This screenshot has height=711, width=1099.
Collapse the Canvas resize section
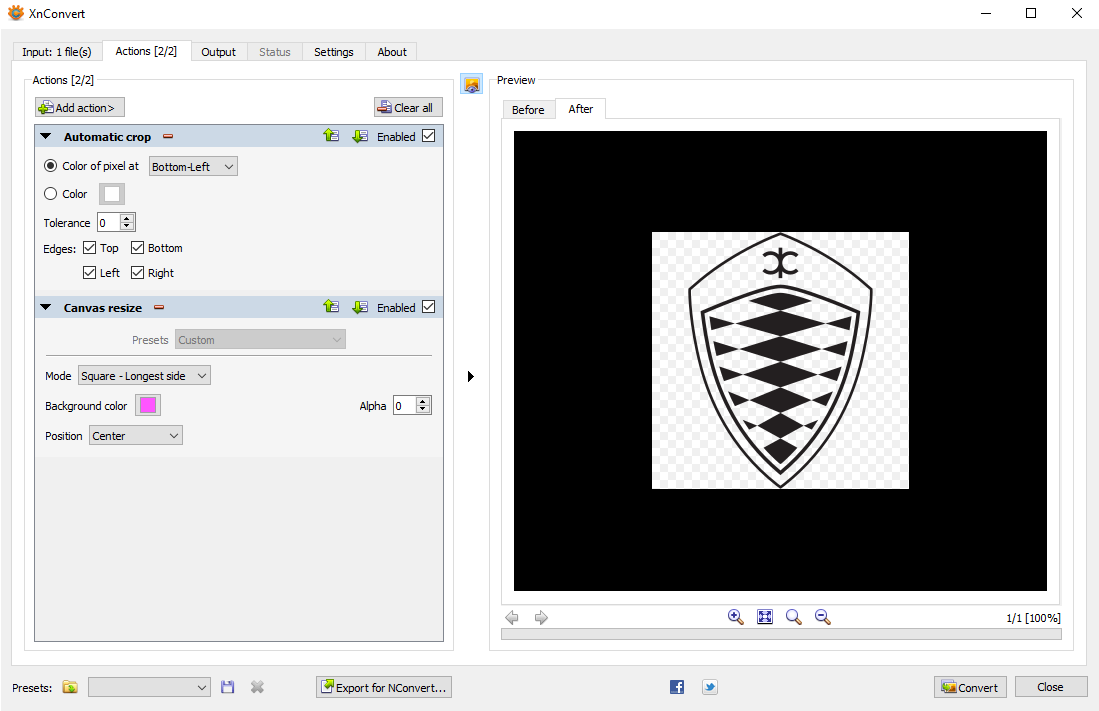[x=46, y=308]
